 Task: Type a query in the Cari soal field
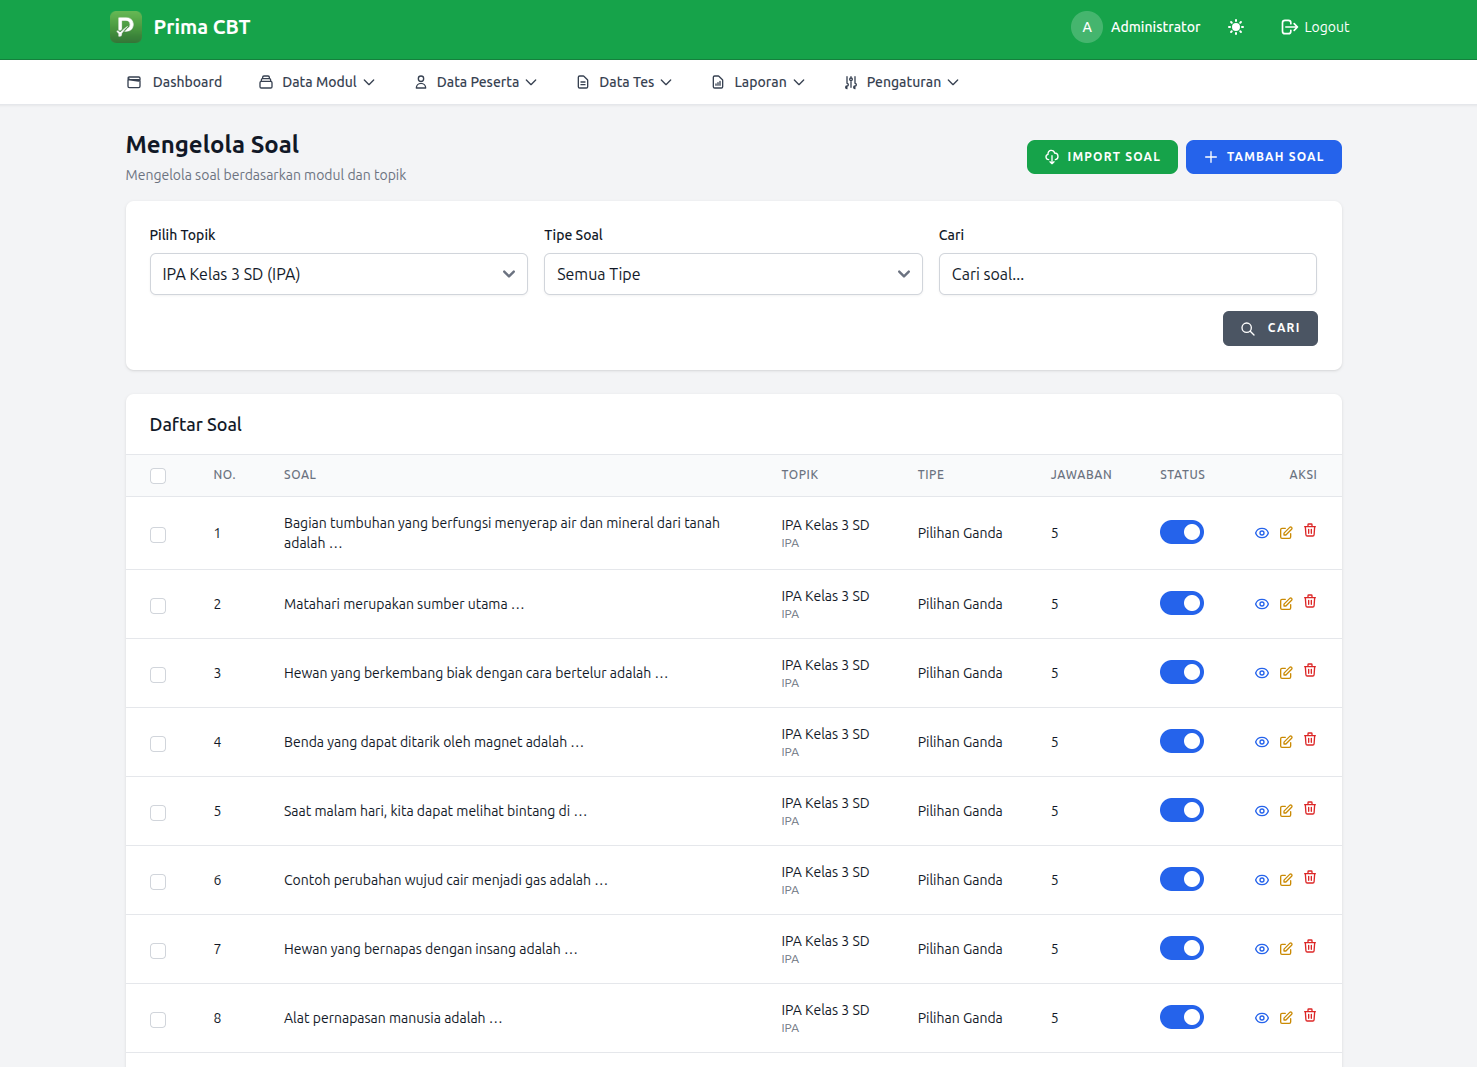pyautogui.click(x=1126, y=273)
